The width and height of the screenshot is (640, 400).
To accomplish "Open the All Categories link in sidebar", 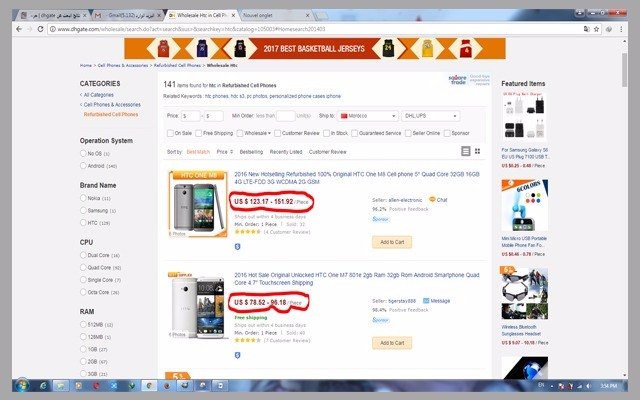I will (x=98, y=95).
